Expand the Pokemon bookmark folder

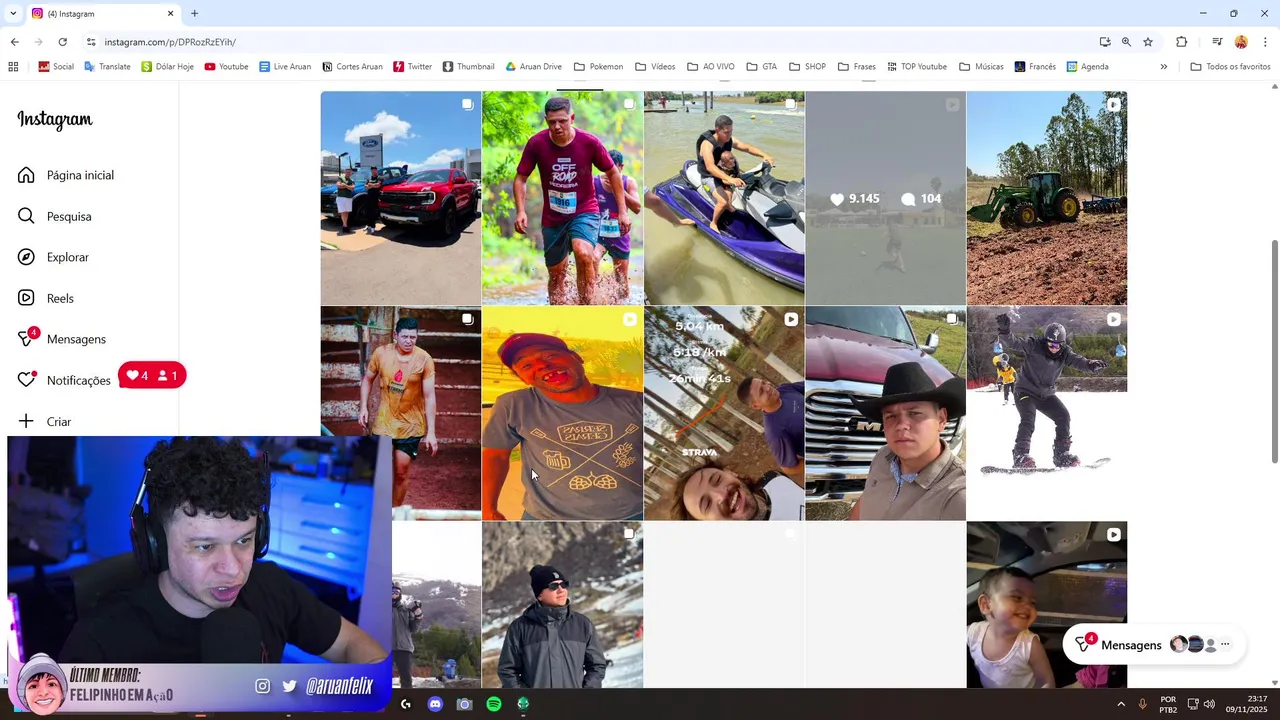coord(598,67)
